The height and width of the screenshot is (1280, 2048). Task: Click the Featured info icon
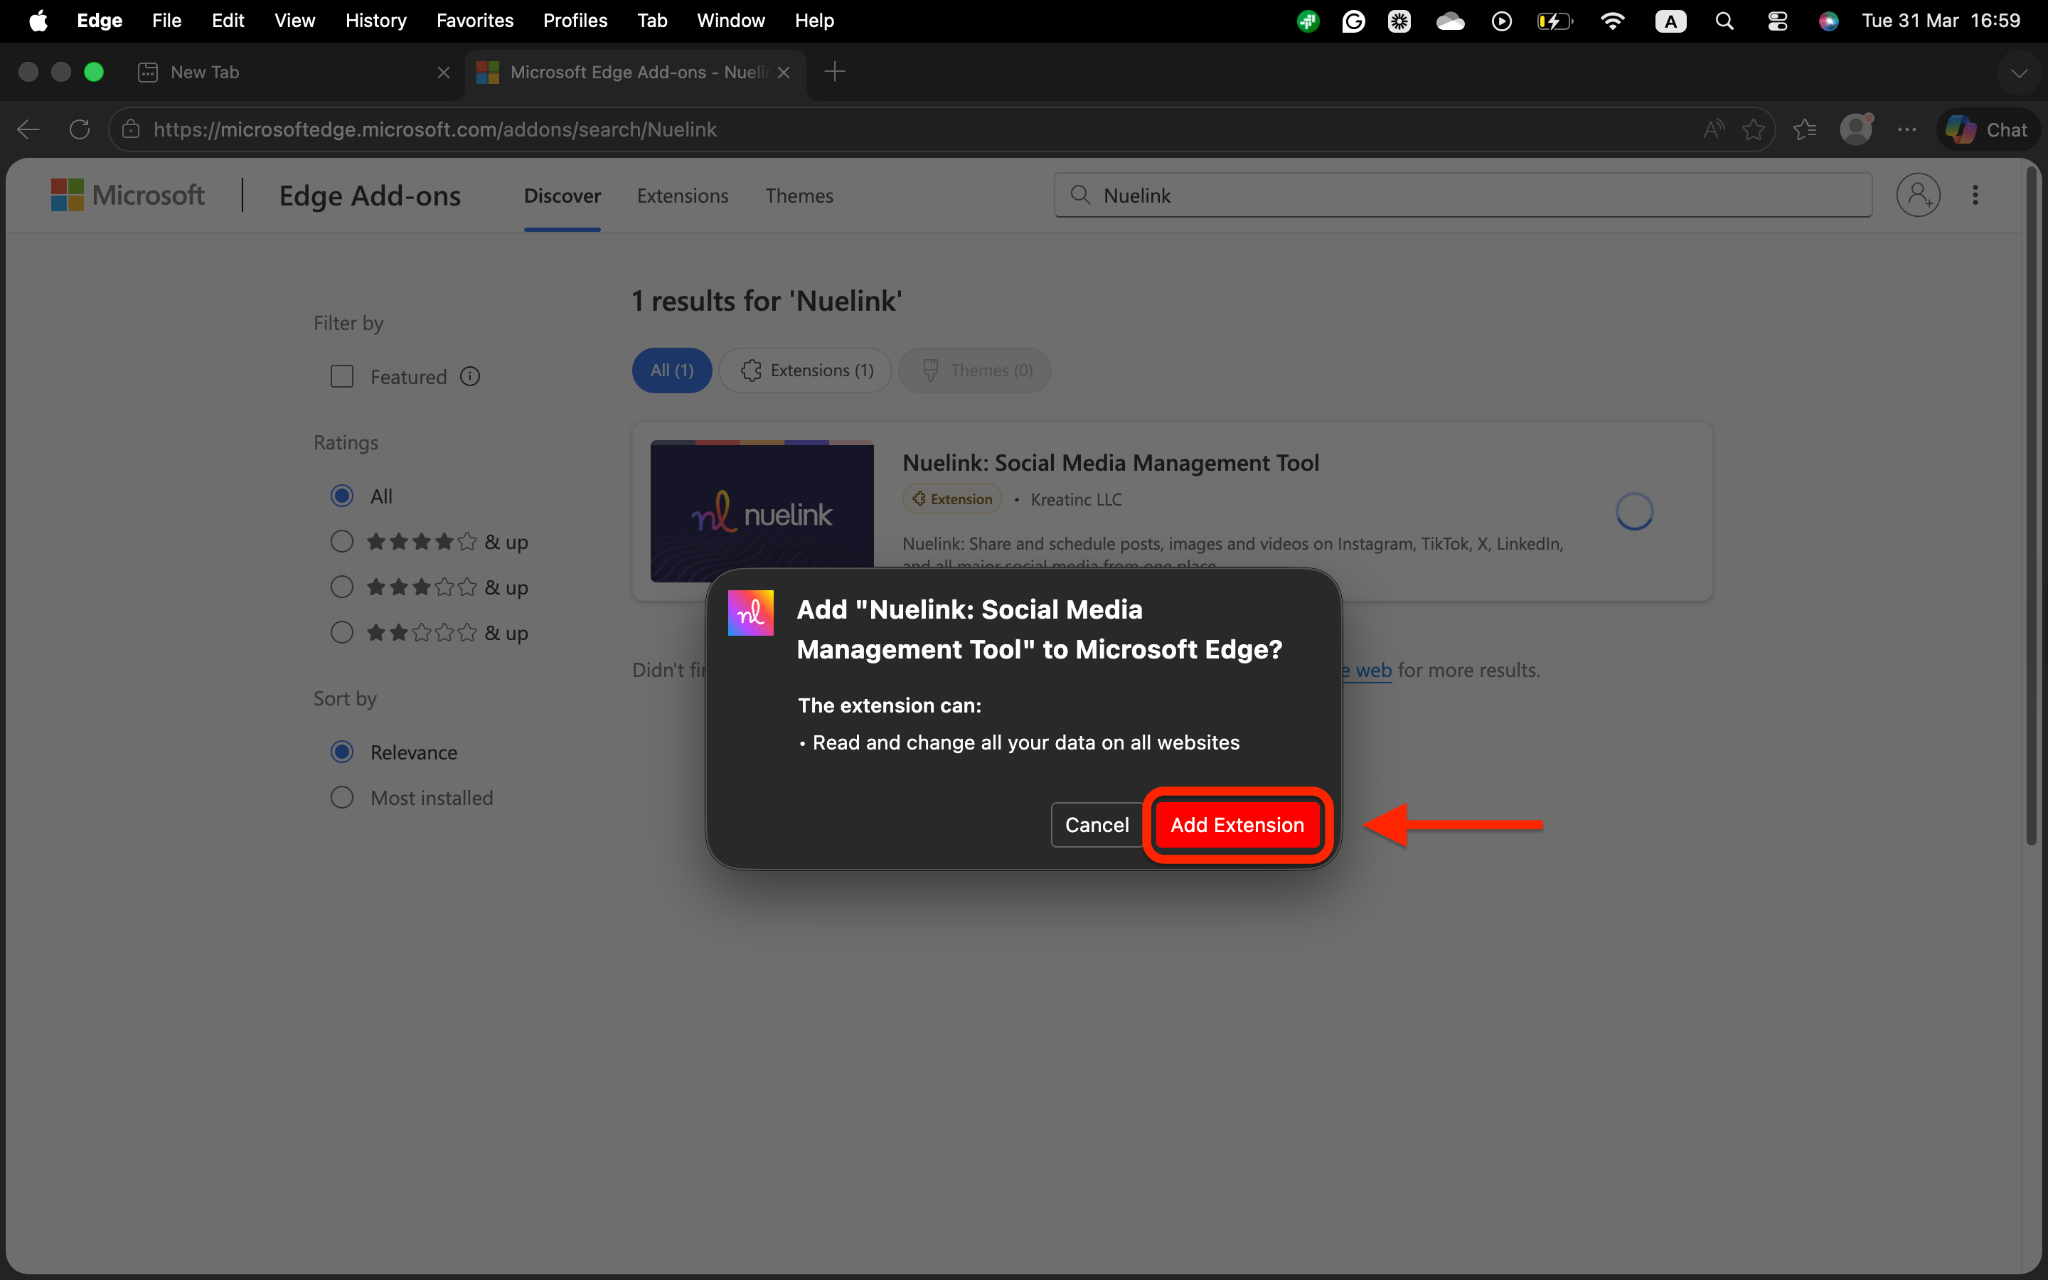[x=470, y=376]
